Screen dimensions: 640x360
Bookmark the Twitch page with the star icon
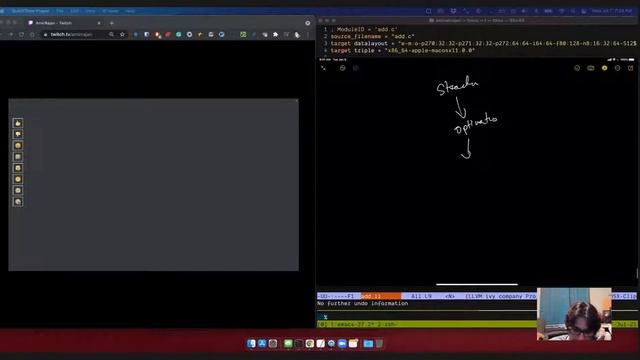pos(122,35)
